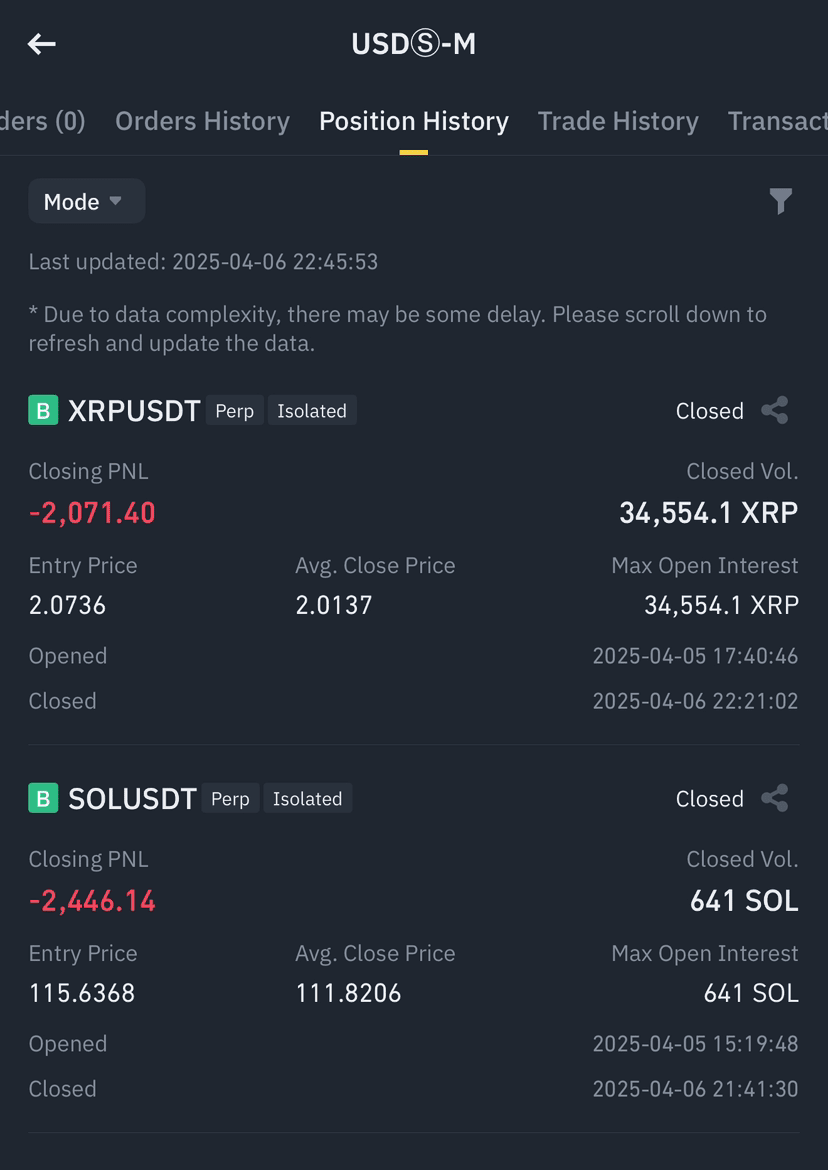Tap the SOLUSDT Closing PNL value -2,446.14
This screenshot has width=828, height=1170.
[x=92, y=901]
